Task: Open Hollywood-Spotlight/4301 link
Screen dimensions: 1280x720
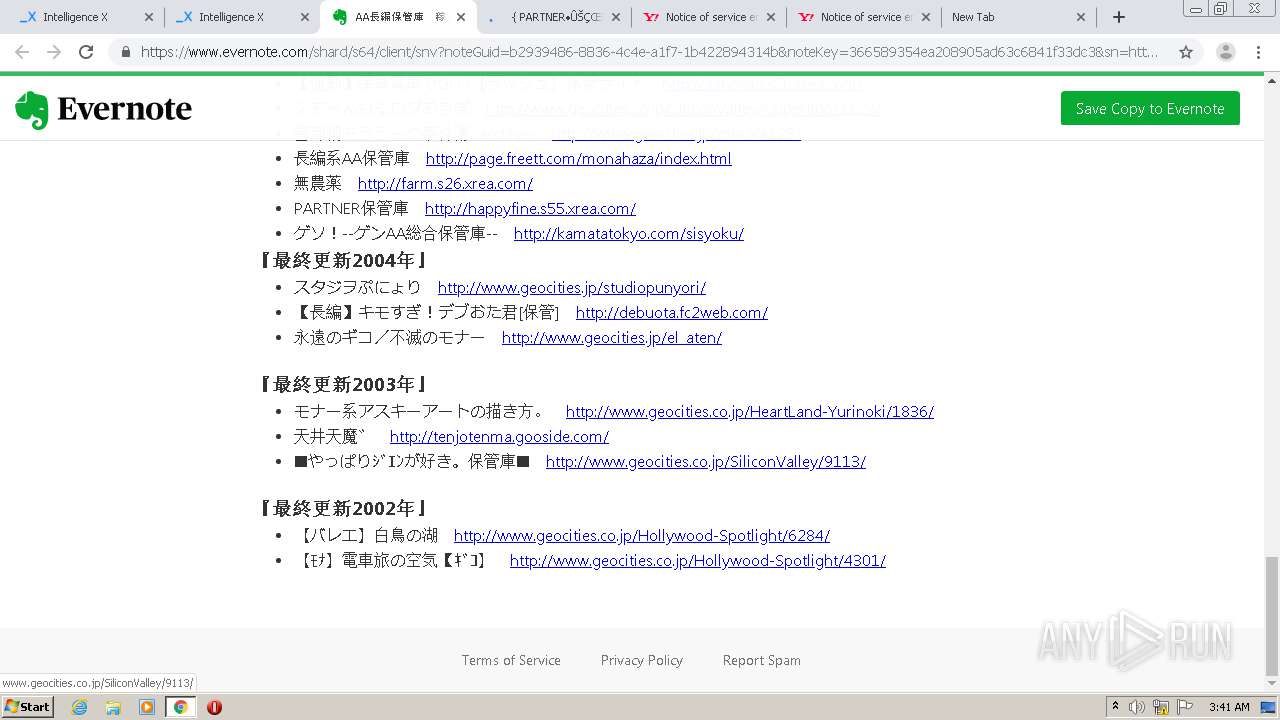Action: (697, 560)
